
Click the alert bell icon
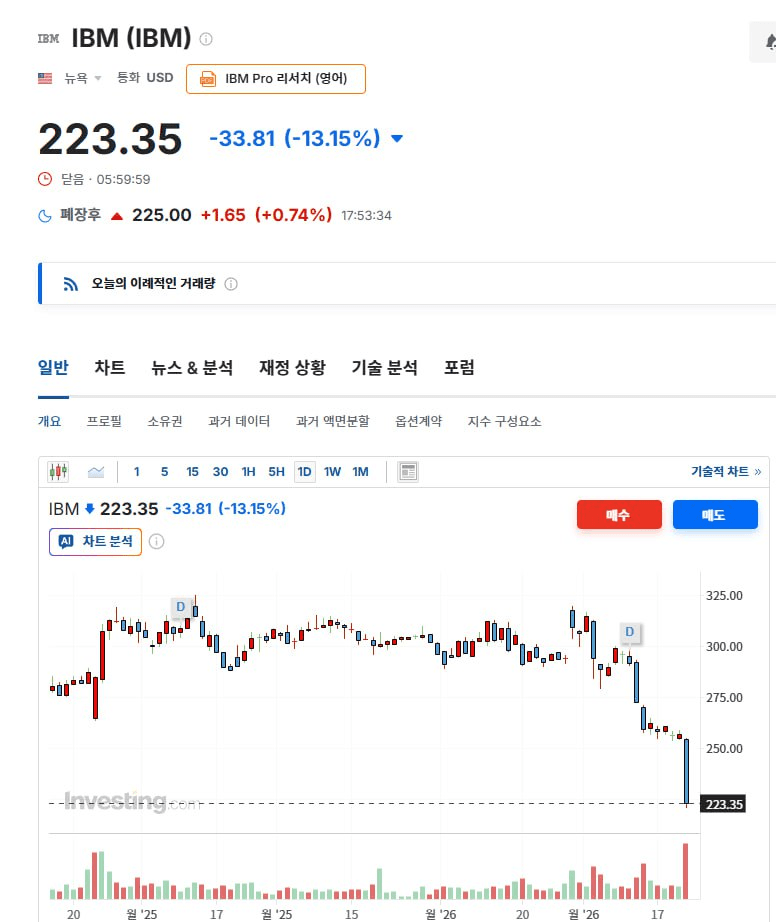click(x=768, y=42)
